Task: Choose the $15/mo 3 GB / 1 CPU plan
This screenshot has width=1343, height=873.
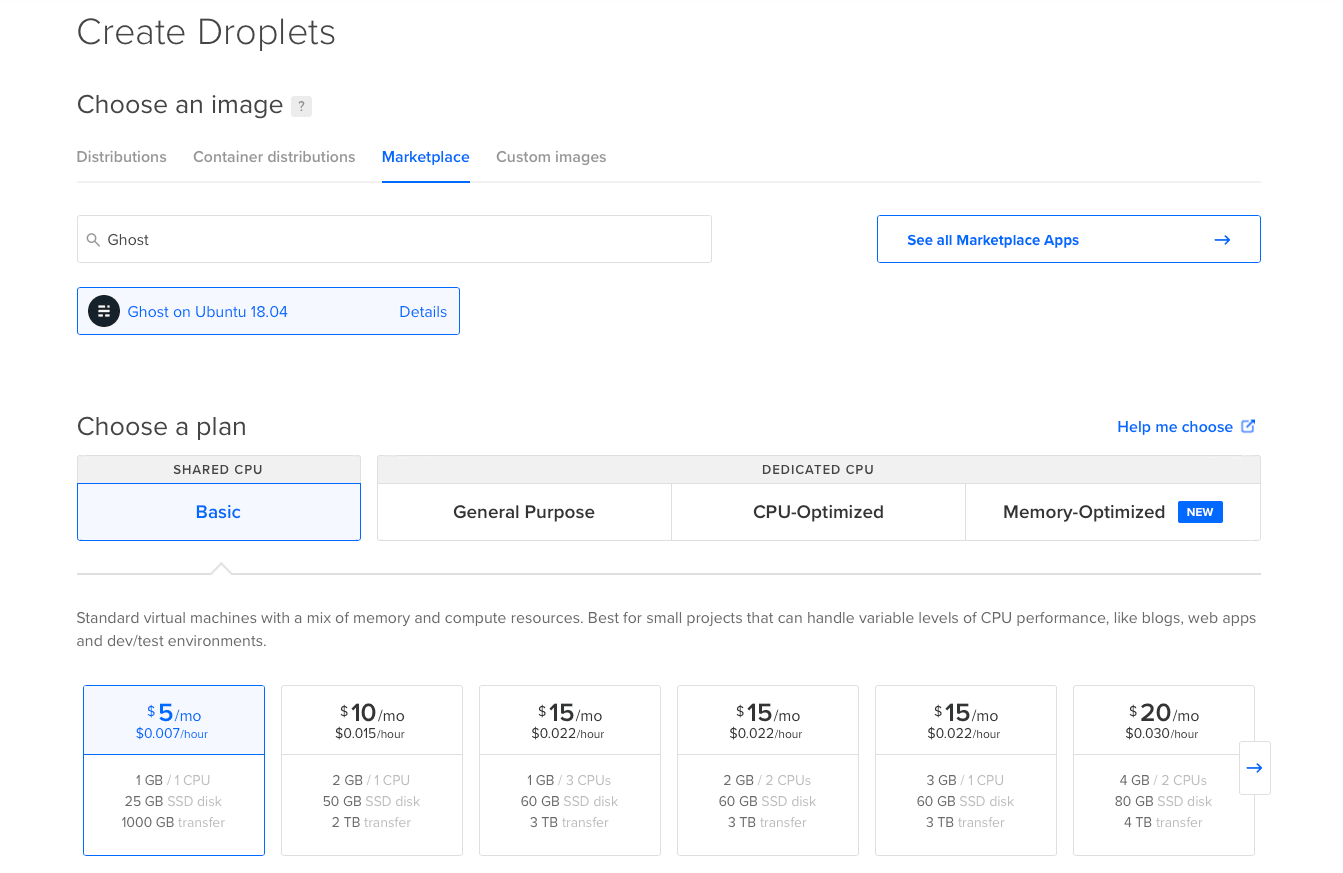Action: click(966, 770)
